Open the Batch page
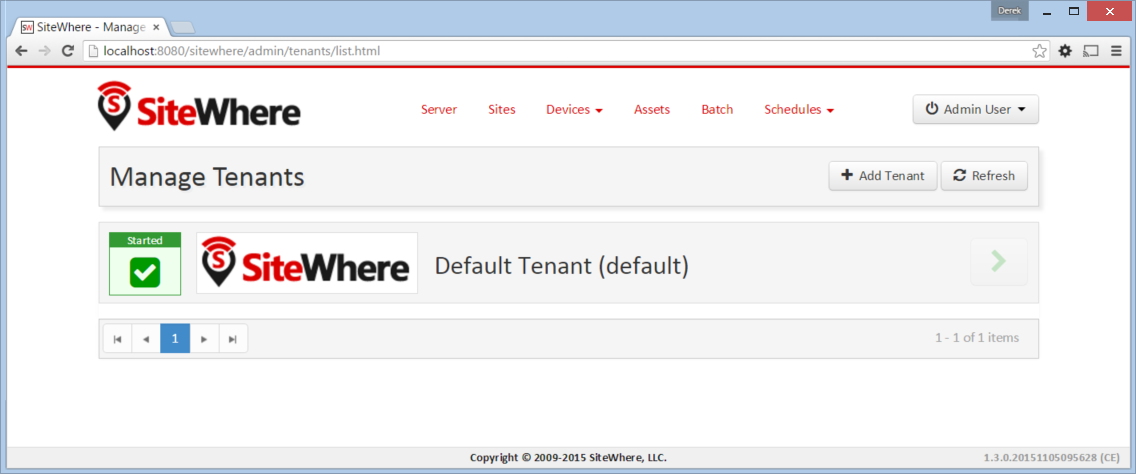 click(x=717, y=109)
